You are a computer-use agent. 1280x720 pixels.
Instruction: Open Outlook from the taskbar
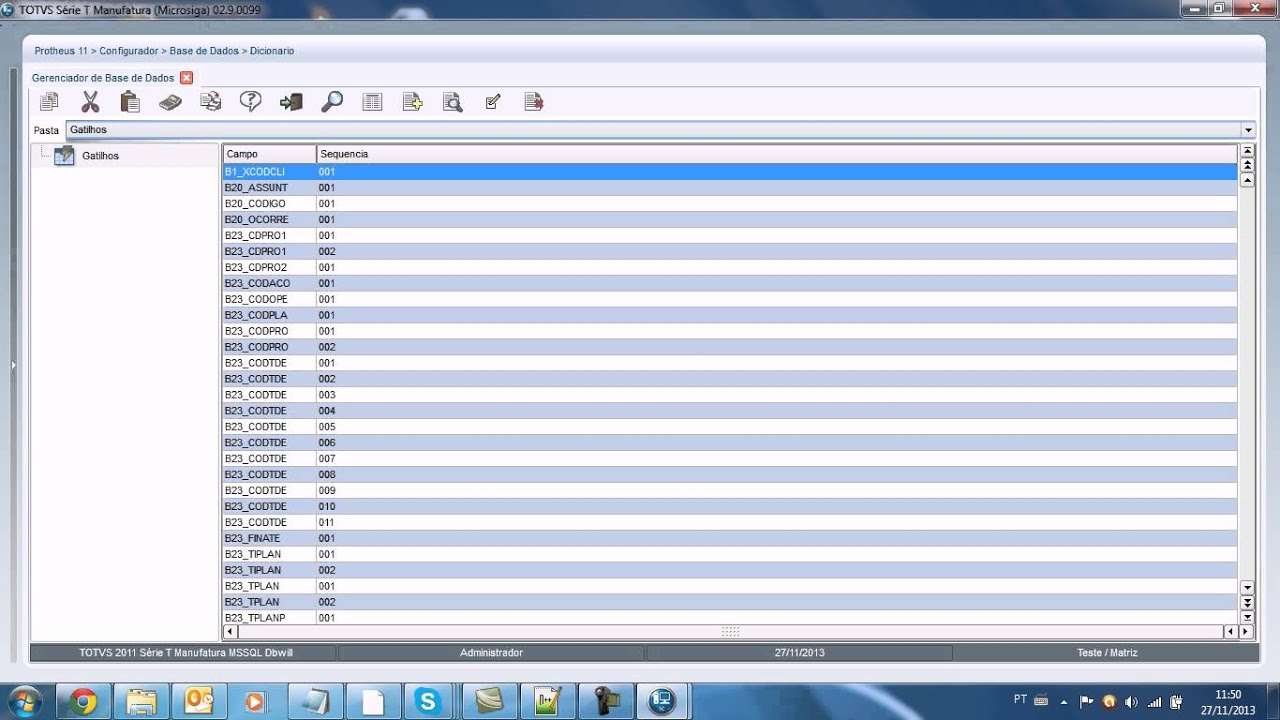(x=199, y=701)
